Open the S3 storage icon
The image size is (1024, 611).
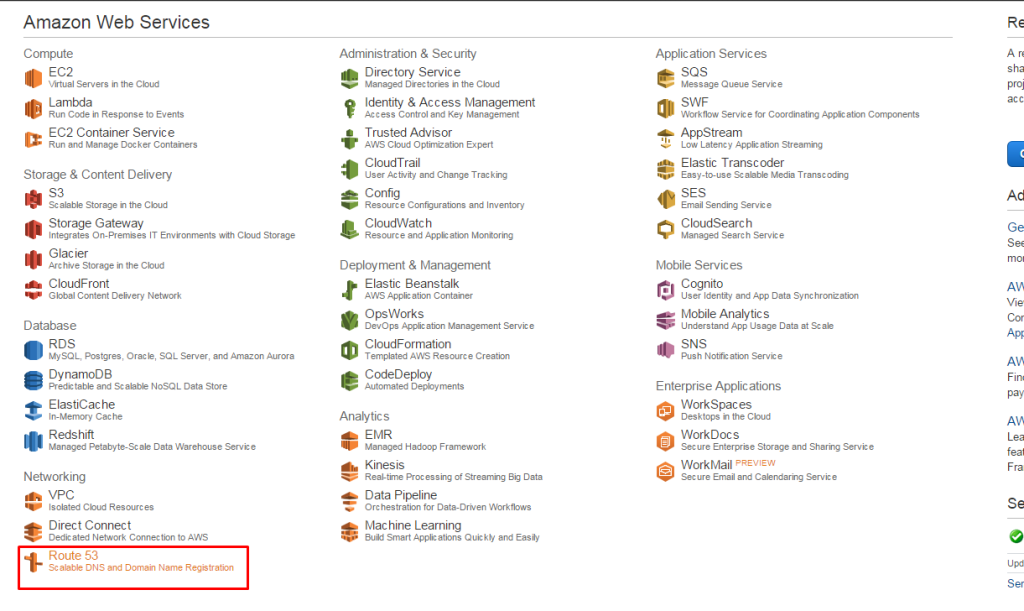pos(33,199)
